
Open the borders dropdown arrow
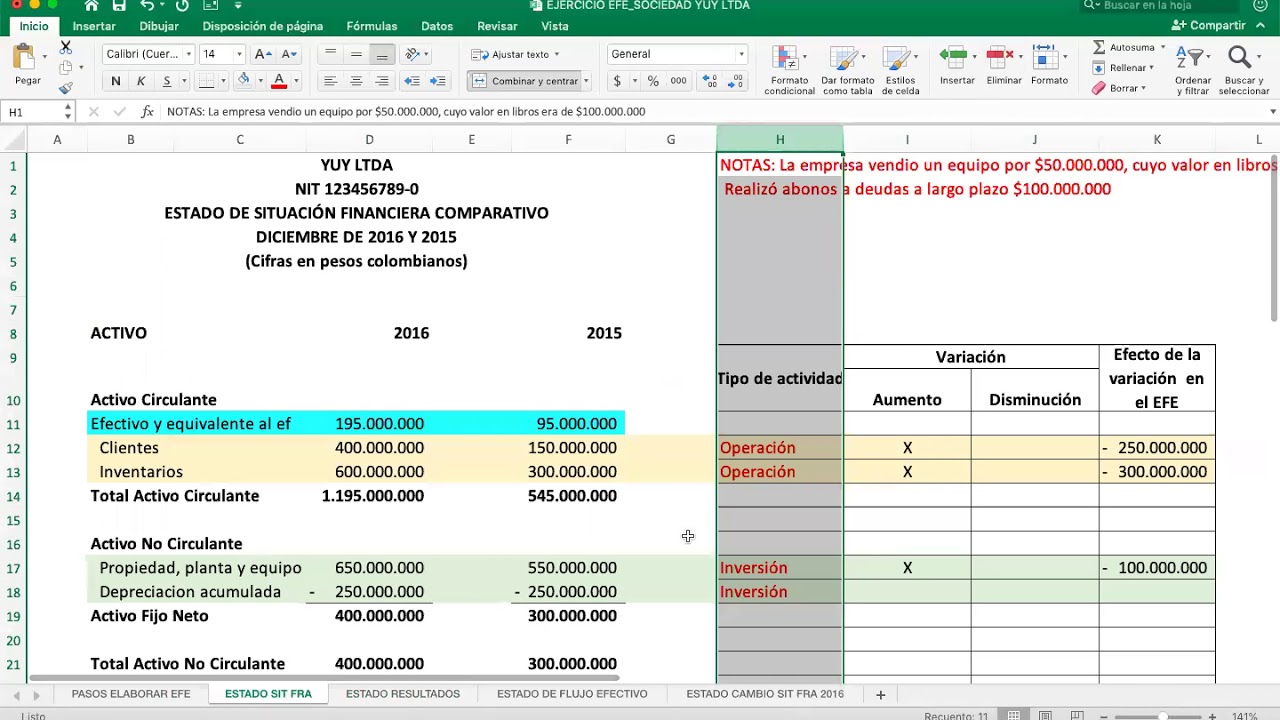(x=223, y=81)
